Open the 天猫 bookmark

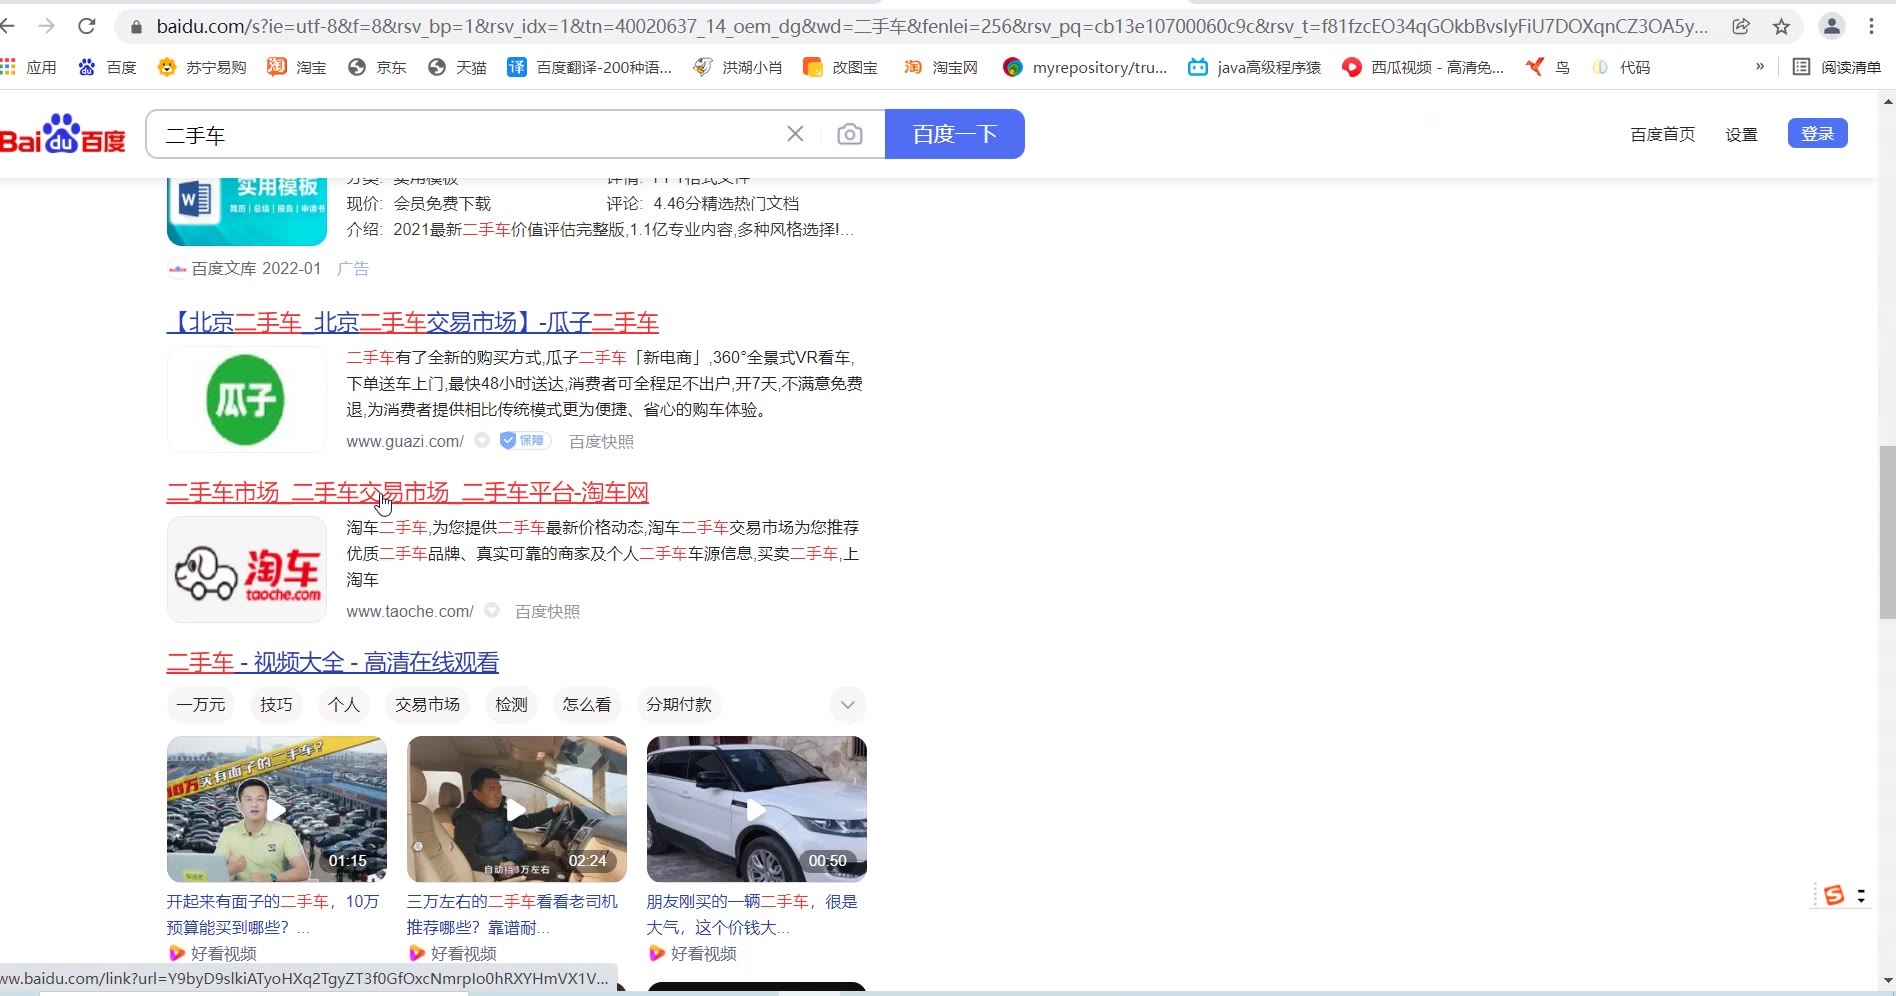[457, 67]
